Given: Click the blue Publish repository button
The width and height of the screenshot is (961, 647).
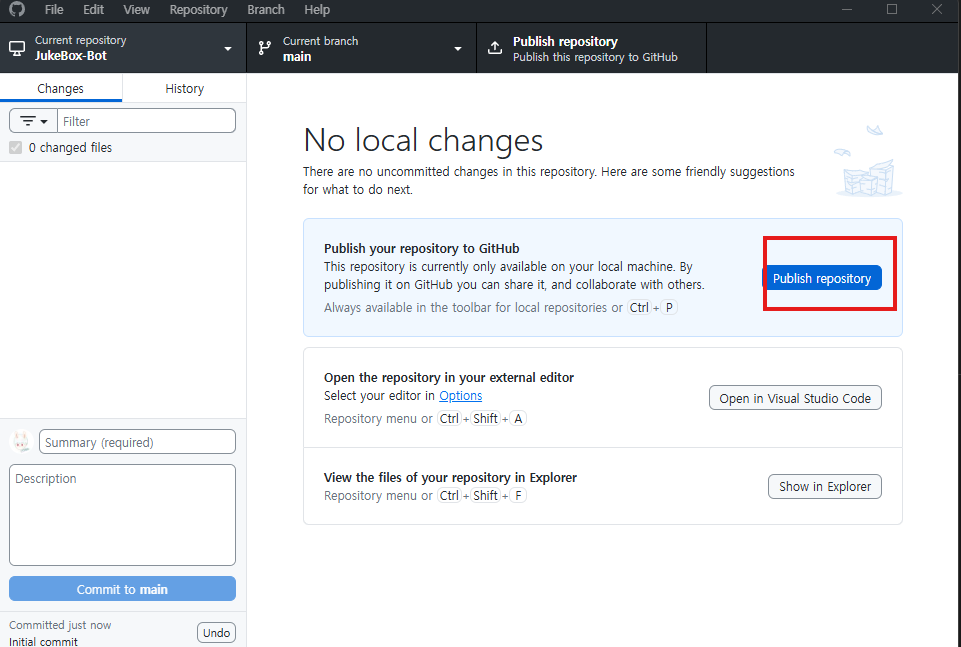Looking at the screenshot, I should point(822,278).
